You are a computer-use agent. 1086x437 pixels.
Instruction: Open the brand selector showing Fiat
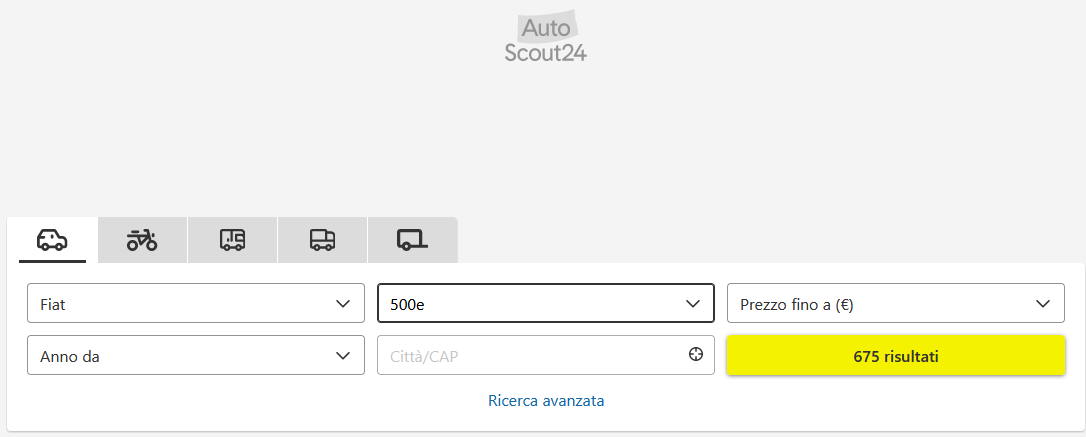pyautogui.click(x=196, y=303)
